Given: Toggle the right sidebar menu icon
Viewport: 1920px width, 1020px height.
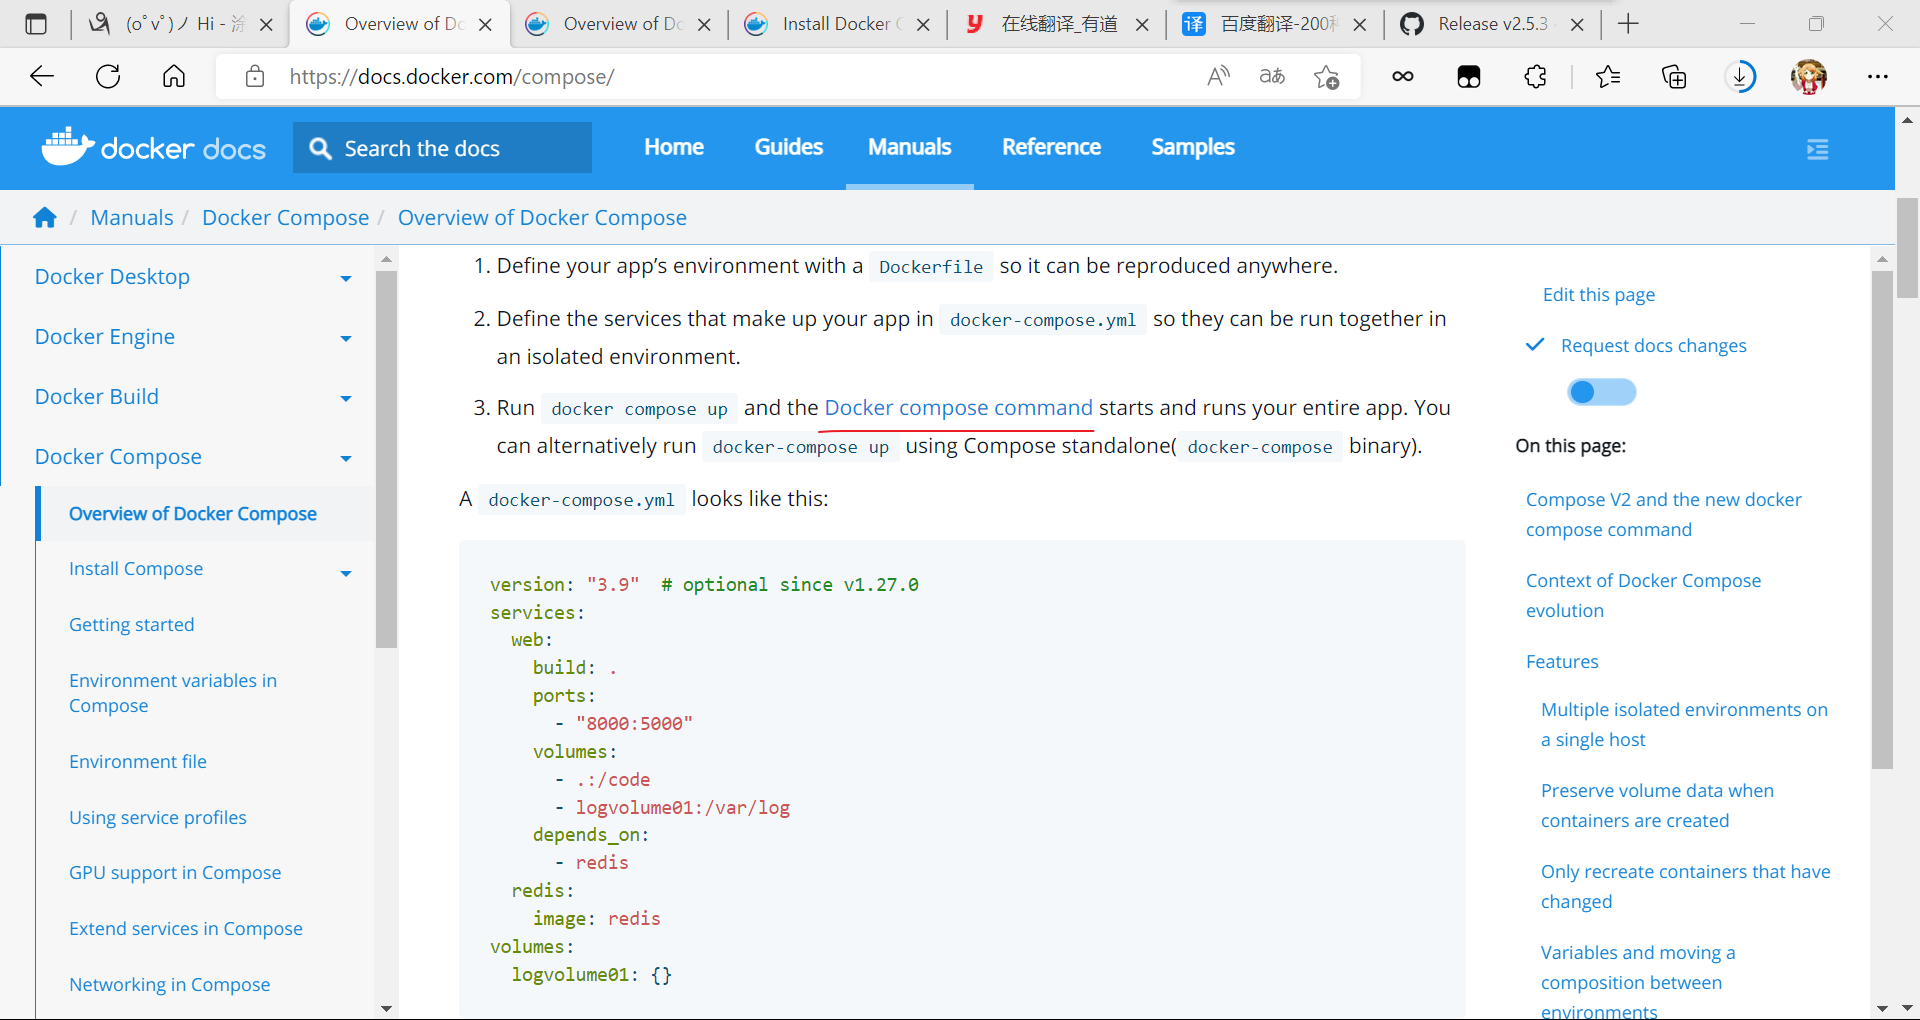Looking at the screenshot, I should pyautogui.click(x=1818, y=150).
